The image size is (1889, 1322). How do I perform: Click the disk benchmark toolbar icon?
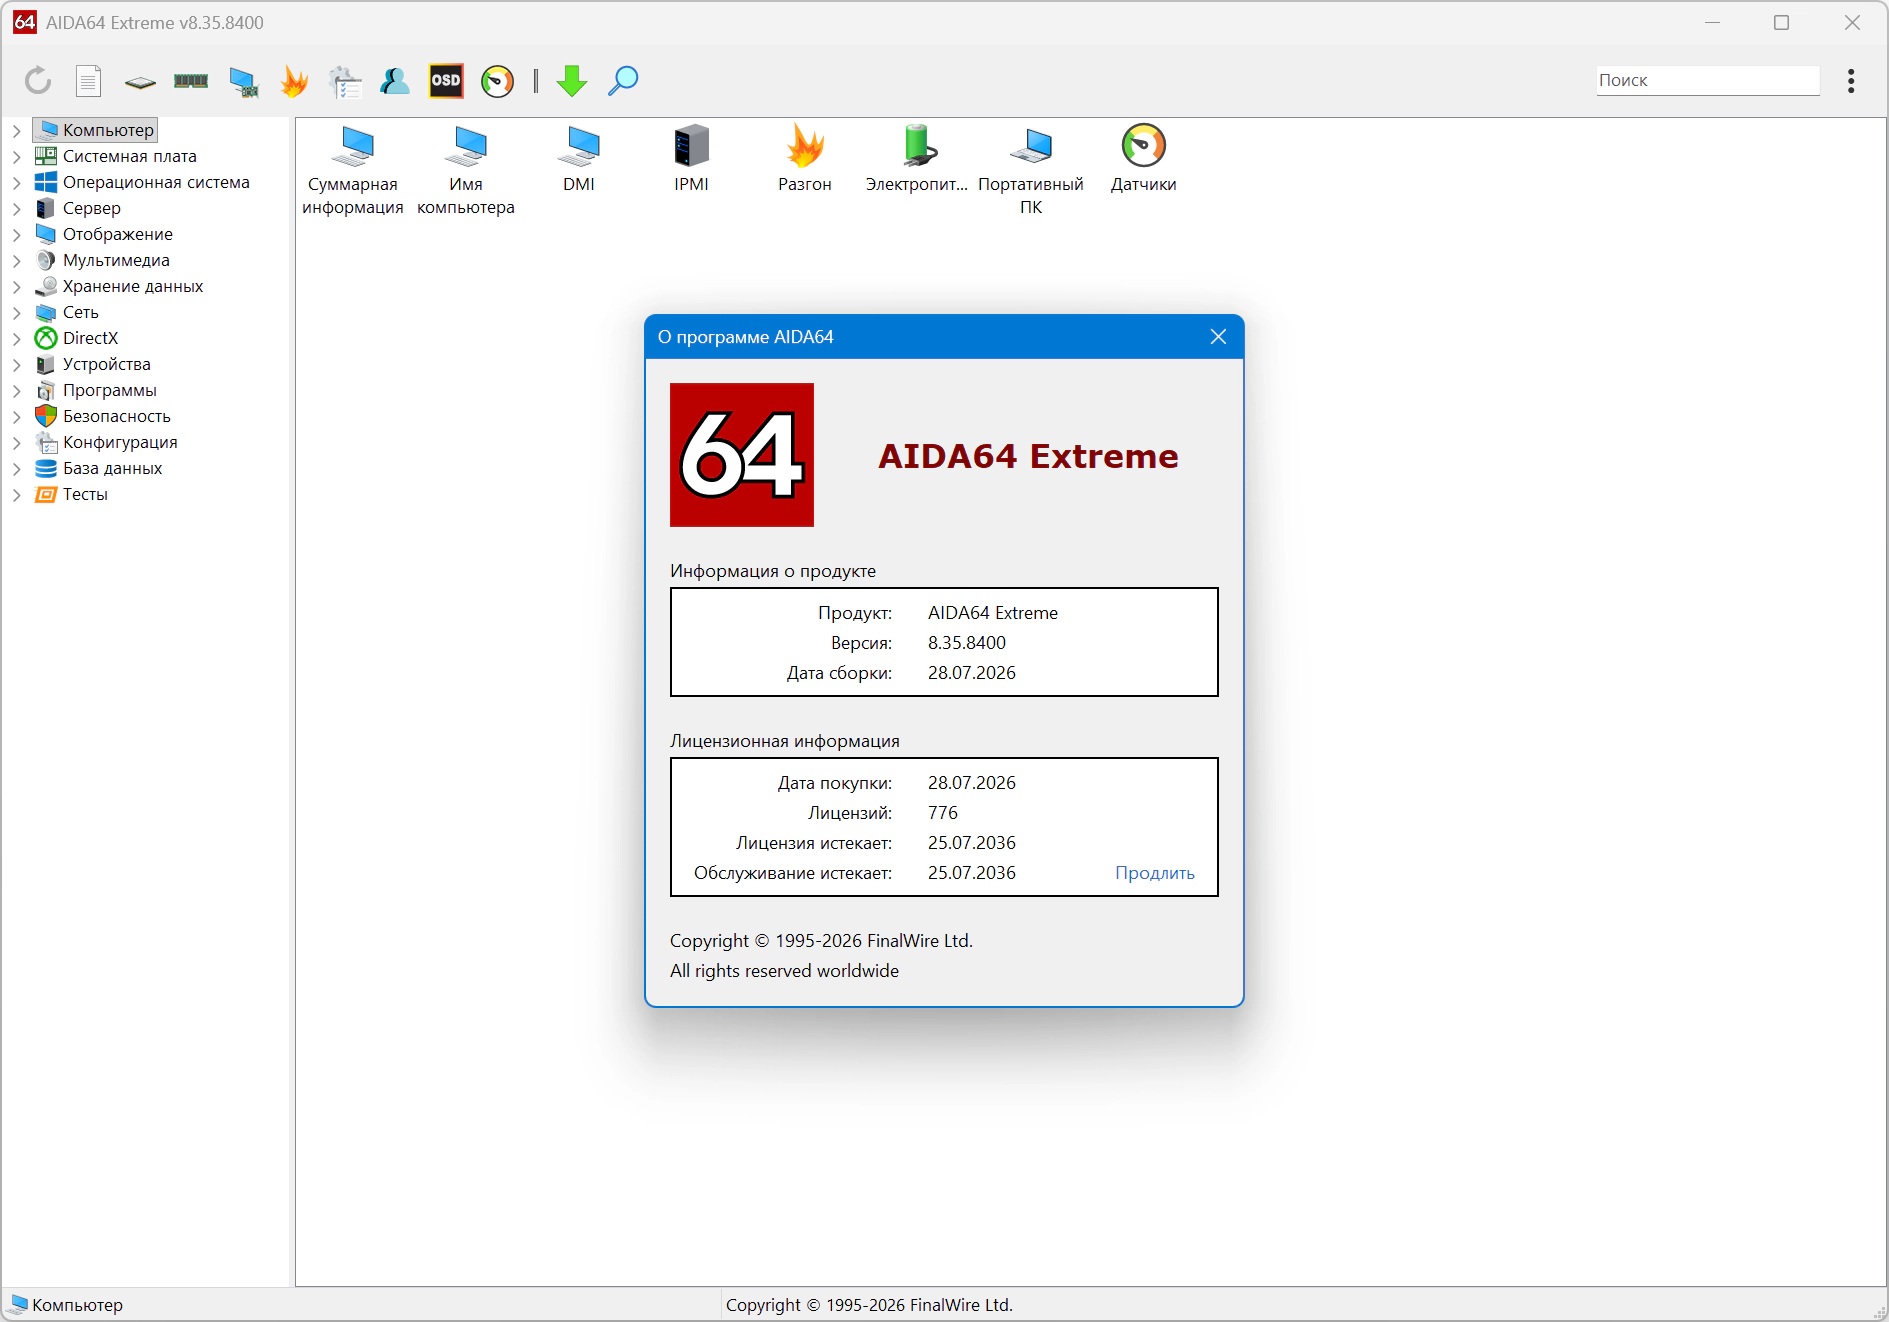pos(140,82)
